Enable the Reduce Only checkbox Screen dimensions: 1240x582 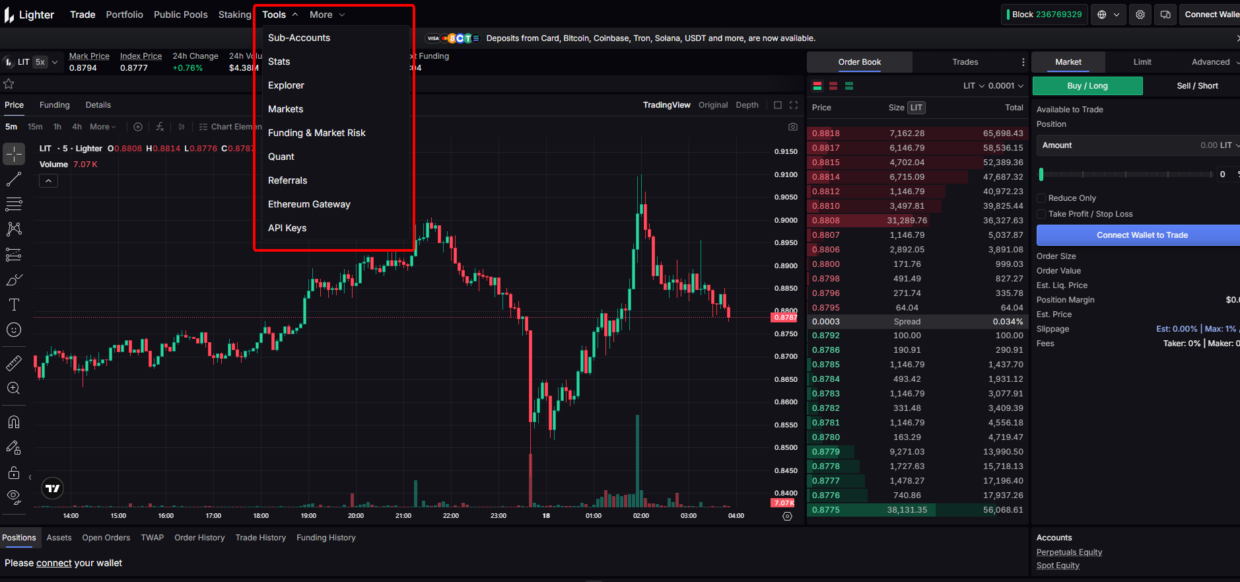click(1042, 198)
